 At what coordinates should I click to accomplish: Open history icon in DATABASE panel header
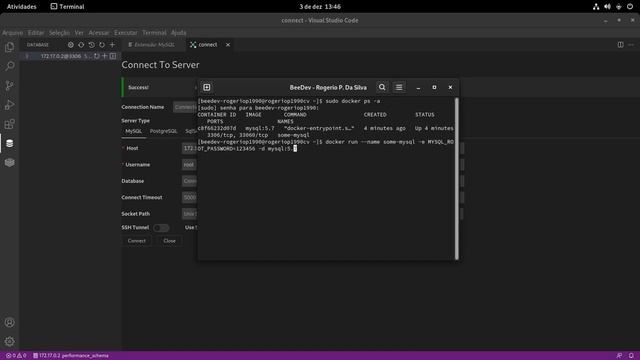tap(91, 45)
